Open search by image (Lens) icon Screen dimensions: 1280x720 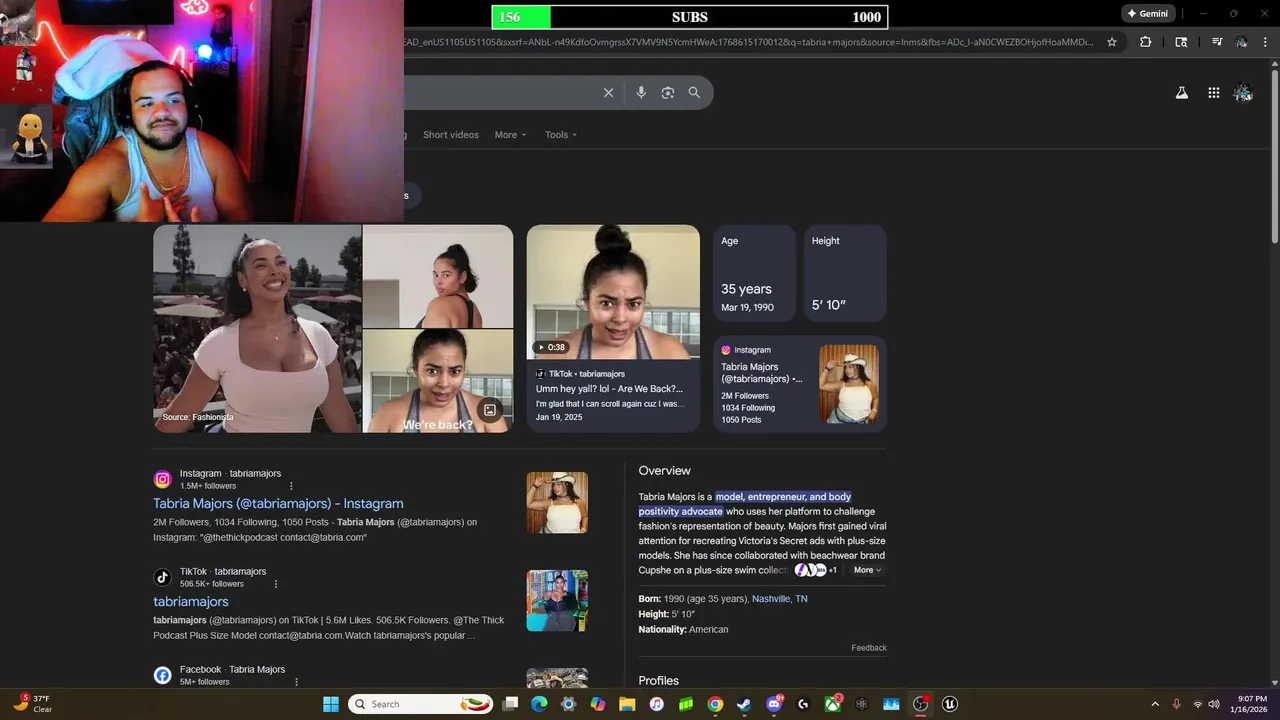[668, 93]
